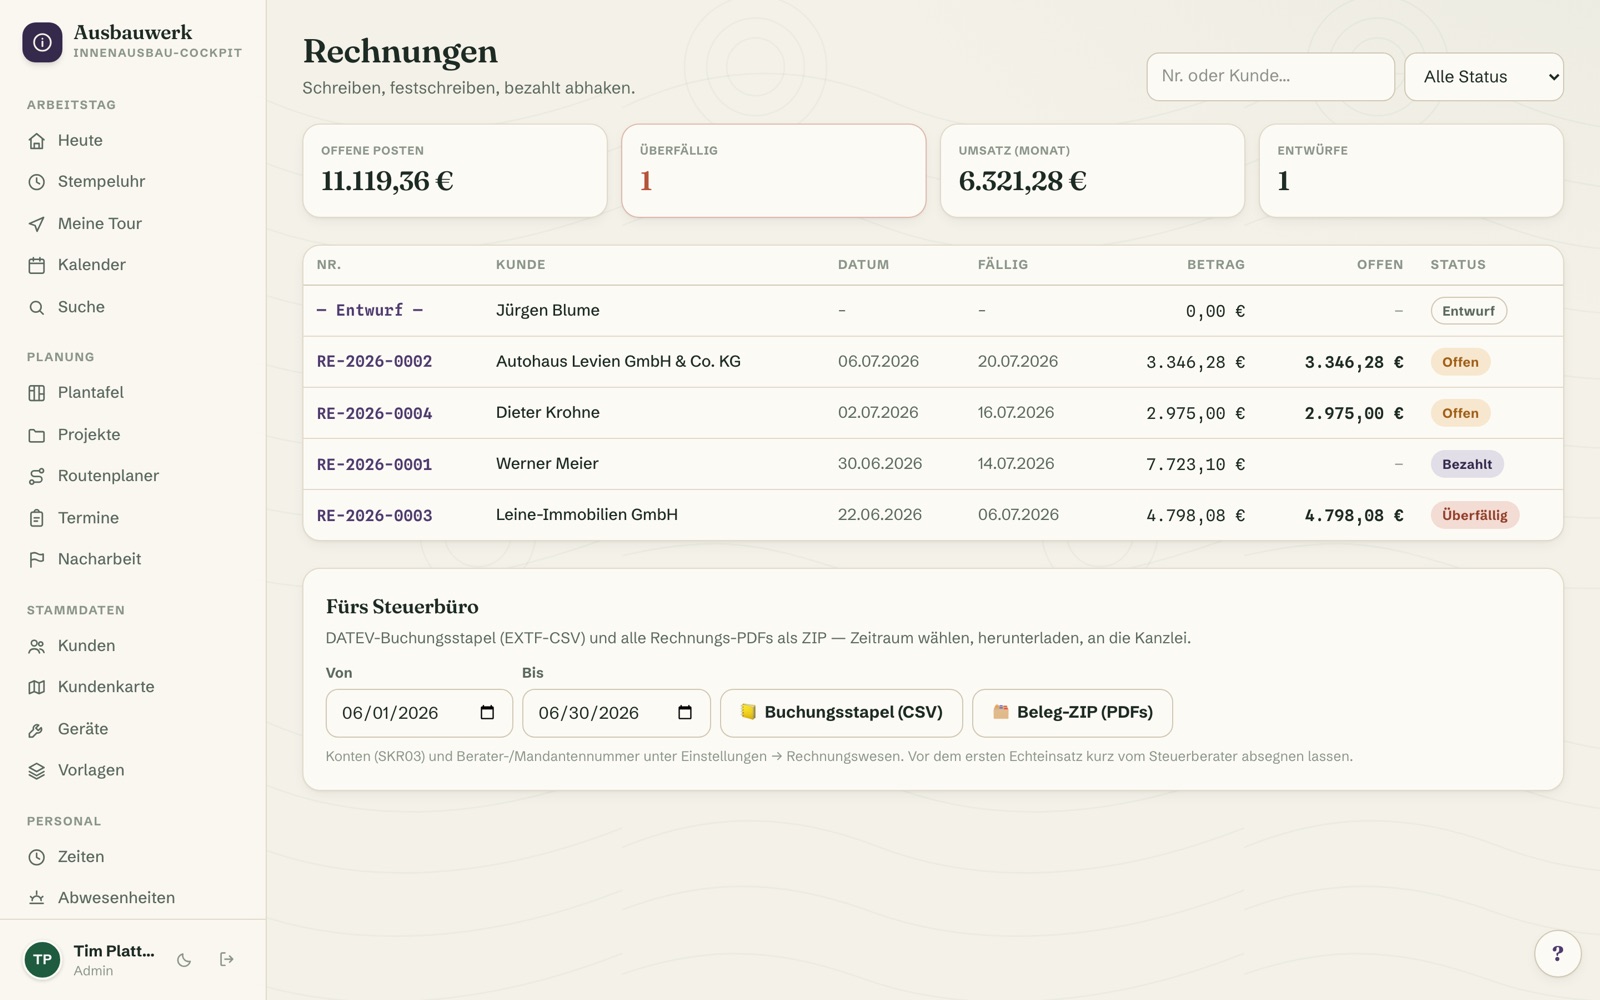This screenshot has height=1000, width=1600.
Task: Click the Nr. oder Kunde search field
Action: tap(1270, 77)
